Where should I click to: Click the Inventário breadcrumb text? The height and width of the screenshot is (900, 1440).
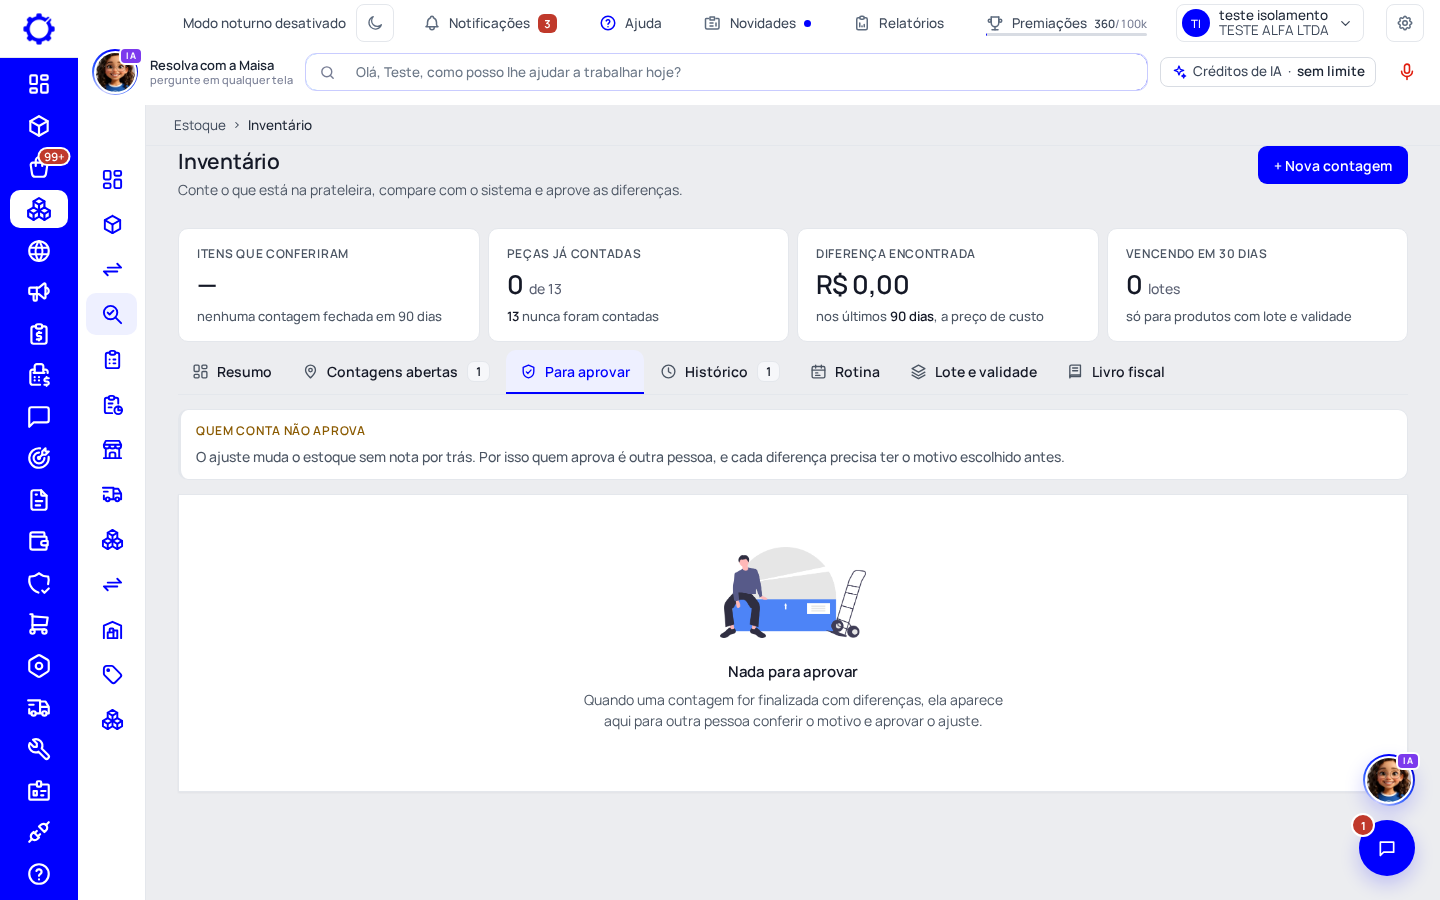point(280,125)
